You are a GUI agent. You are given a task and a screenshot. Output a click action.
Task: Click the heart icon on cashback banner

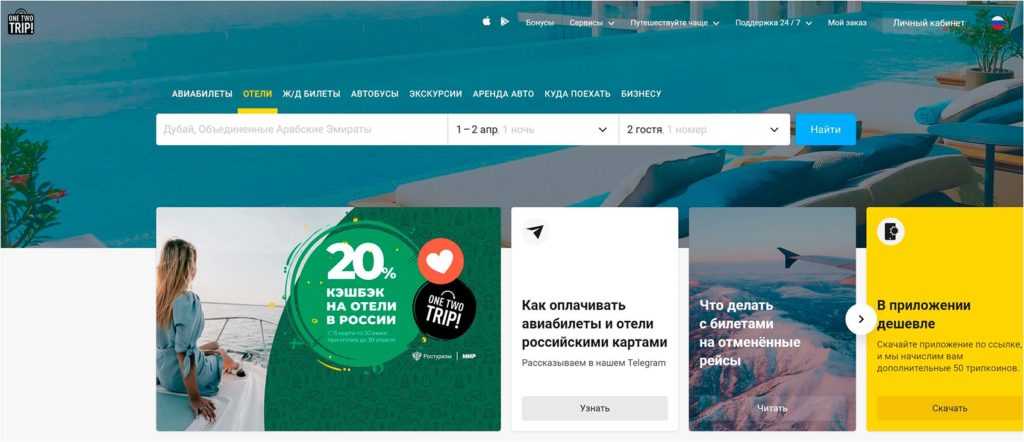(441, 261)
